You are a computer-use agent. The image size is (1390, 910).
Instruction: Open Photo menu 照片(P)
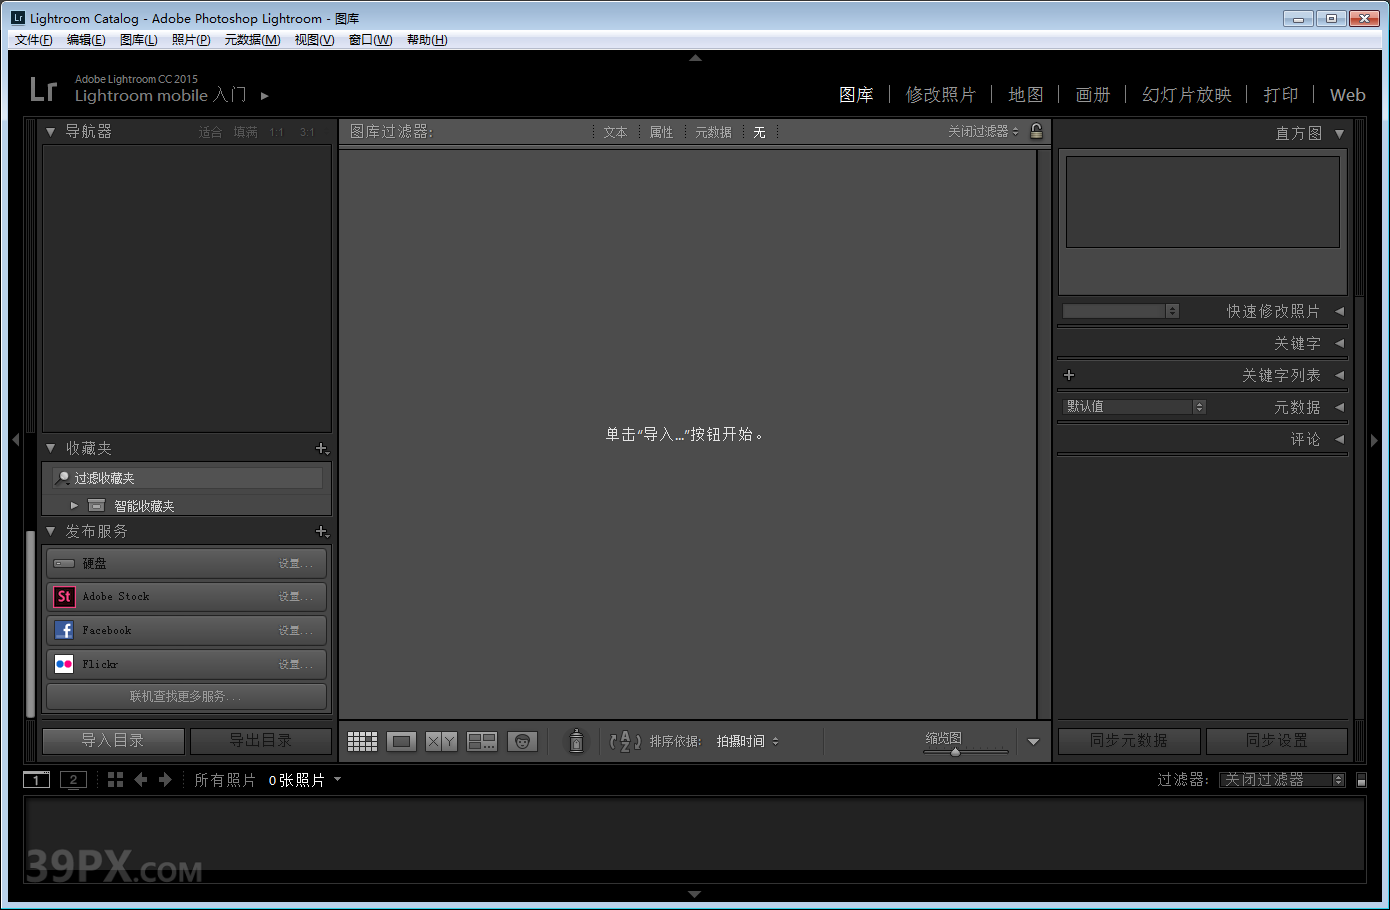191,40
